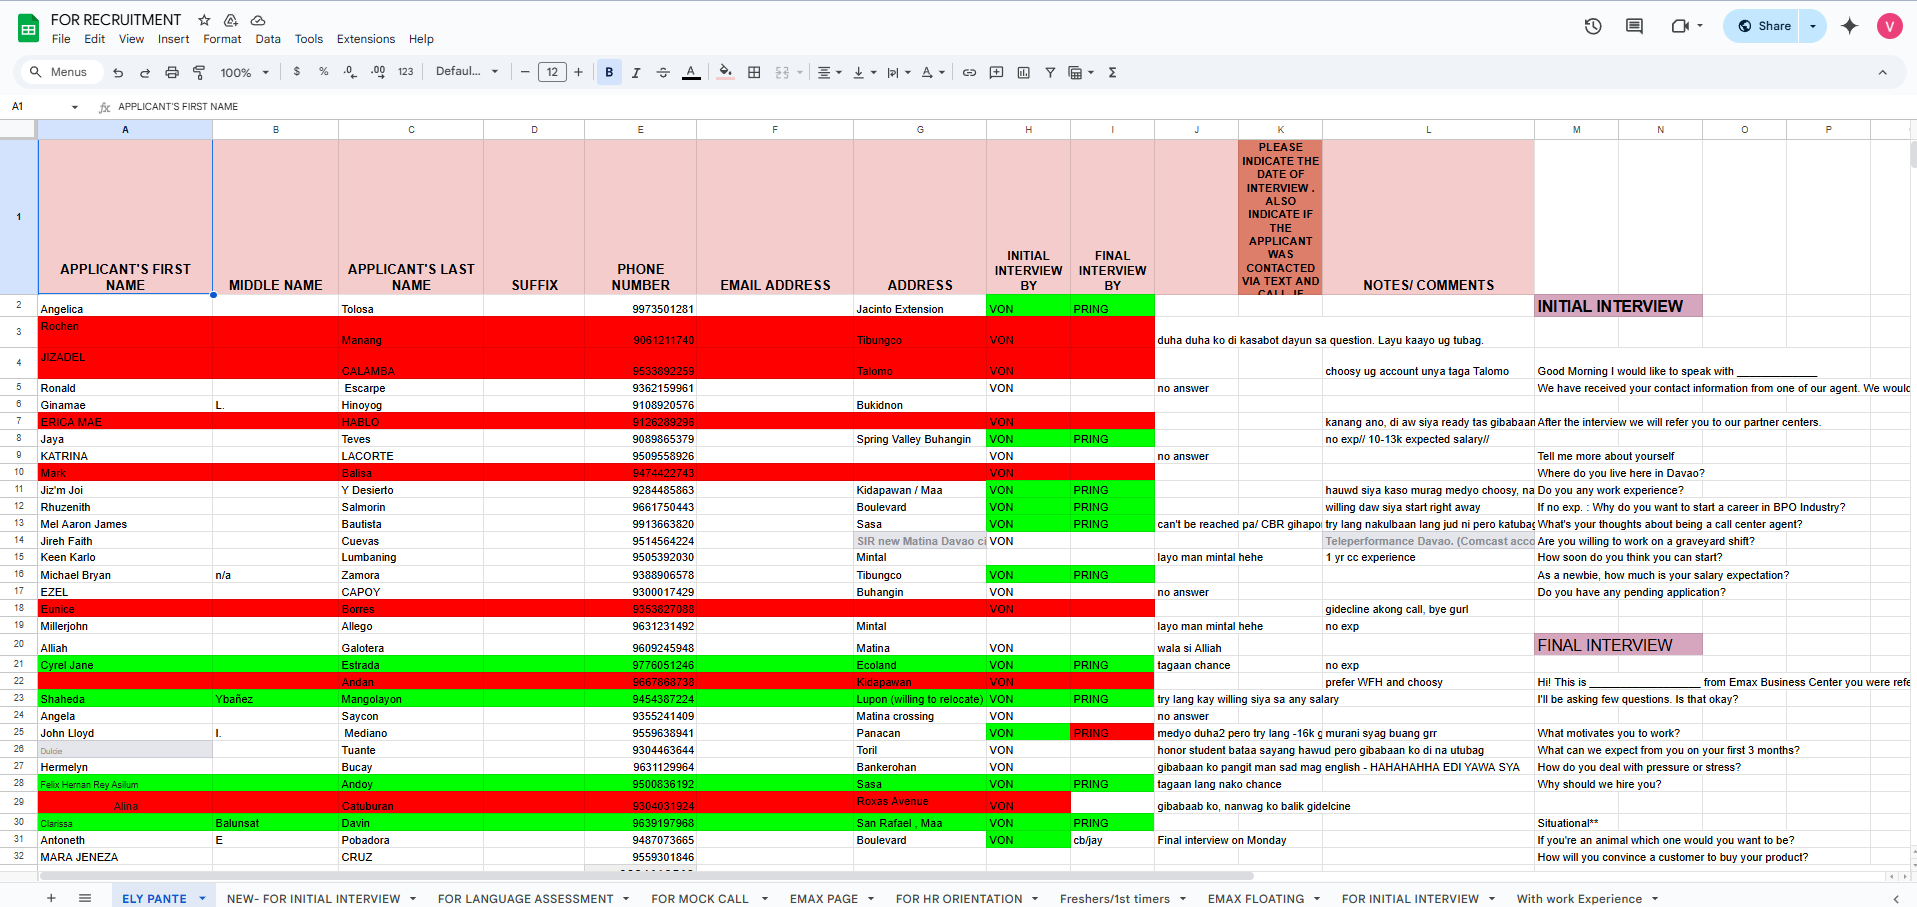Viewport: 1917px width, 907px height.
Task: Click the document title FOR RECRUITMENT
Action: point(116,20)
